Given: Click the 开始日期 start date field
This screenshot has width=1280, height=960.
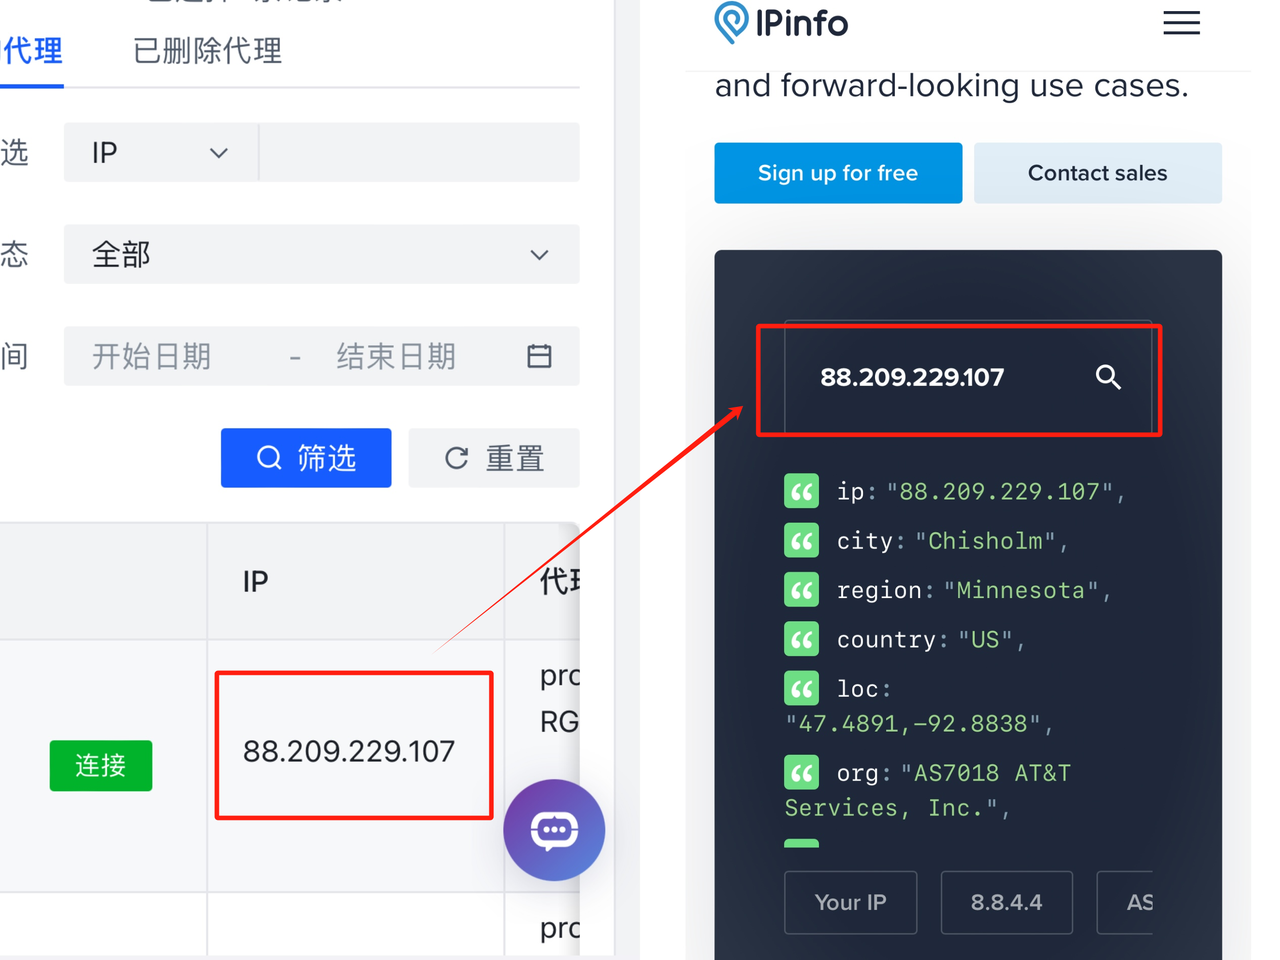Looking at the screenshot, I should (152, 356).
